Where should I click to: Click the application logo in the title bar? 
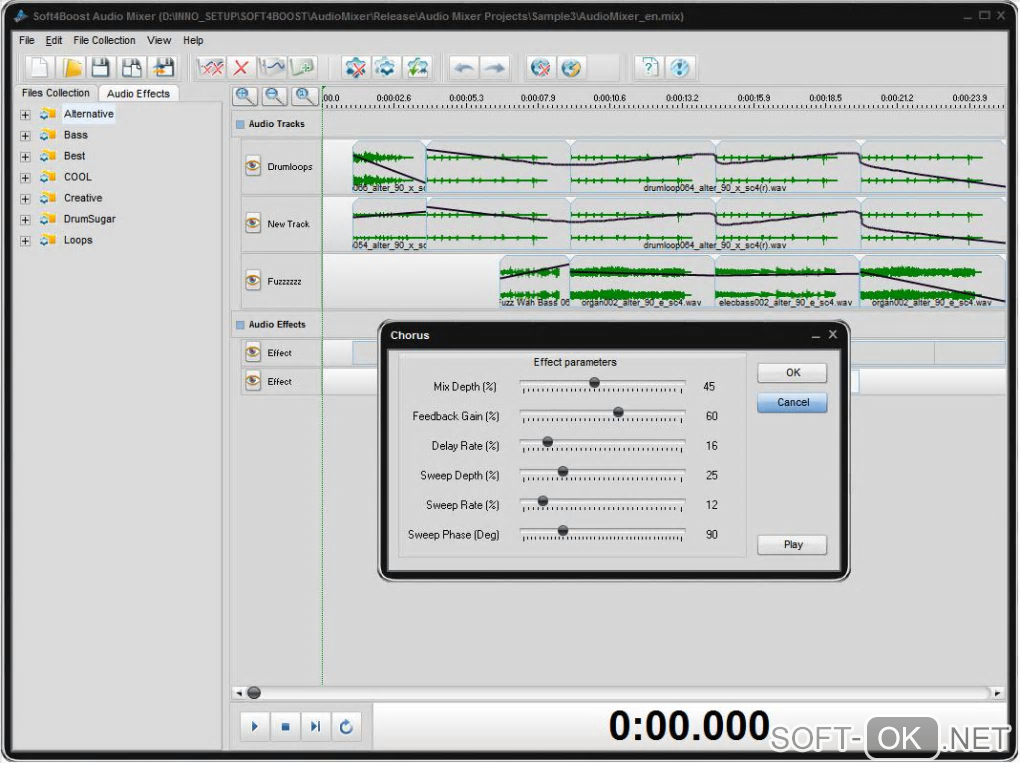pyautogui.click(x=20, y=16)
